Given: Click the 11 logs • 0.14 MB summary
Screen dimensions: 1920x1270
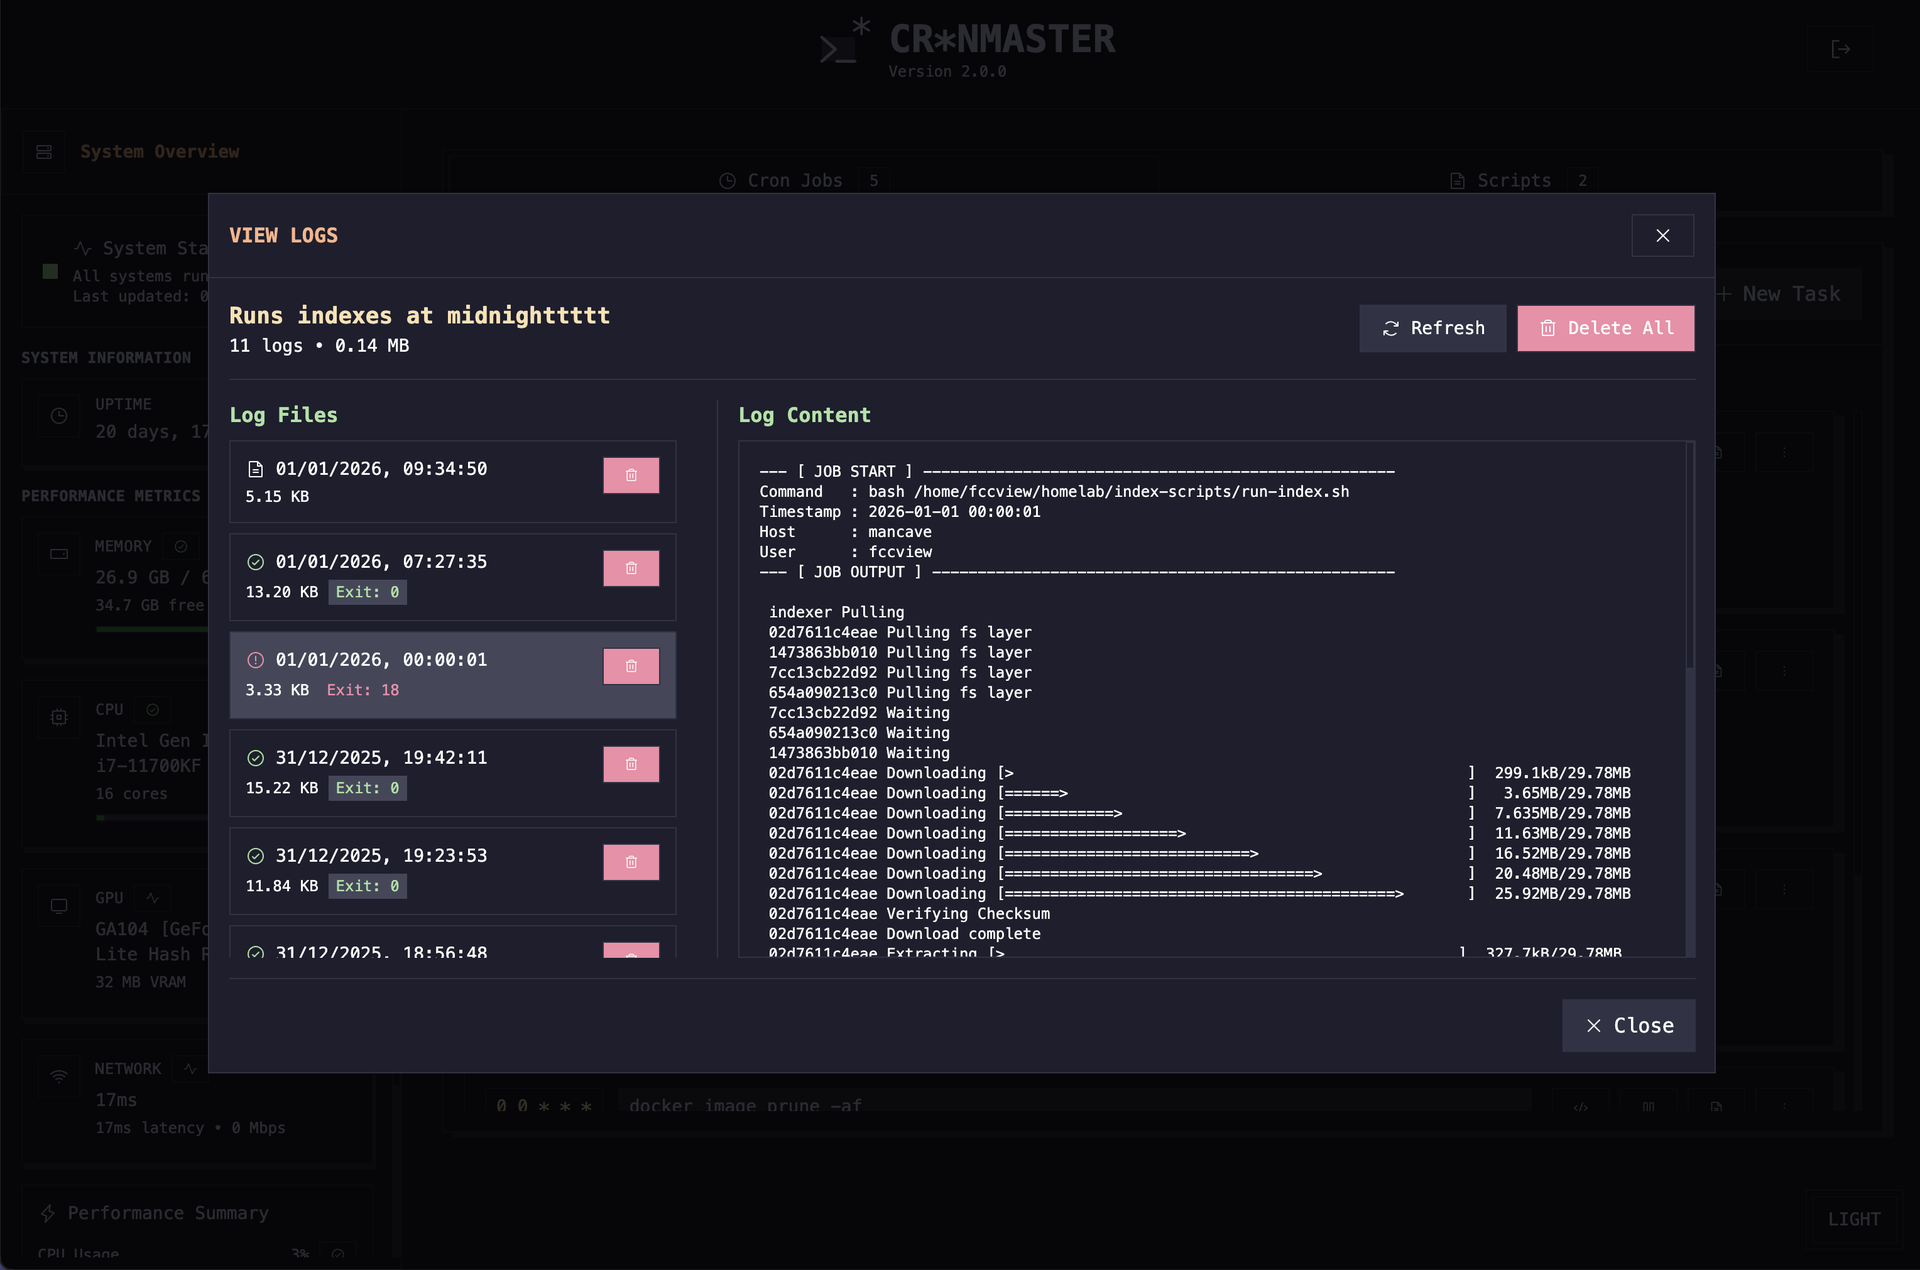Looking at the screenshot, I should (319, 346).
